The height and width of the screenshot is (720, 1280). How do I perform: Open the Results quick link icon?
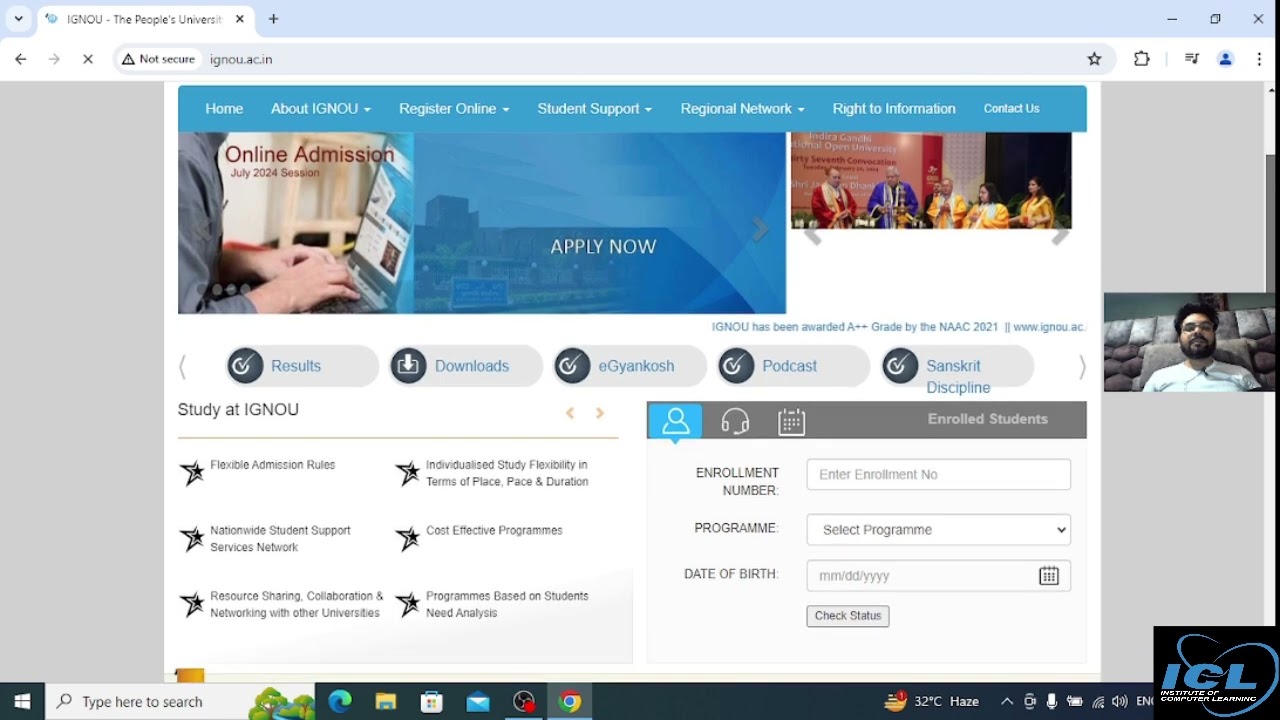(245, 366)
